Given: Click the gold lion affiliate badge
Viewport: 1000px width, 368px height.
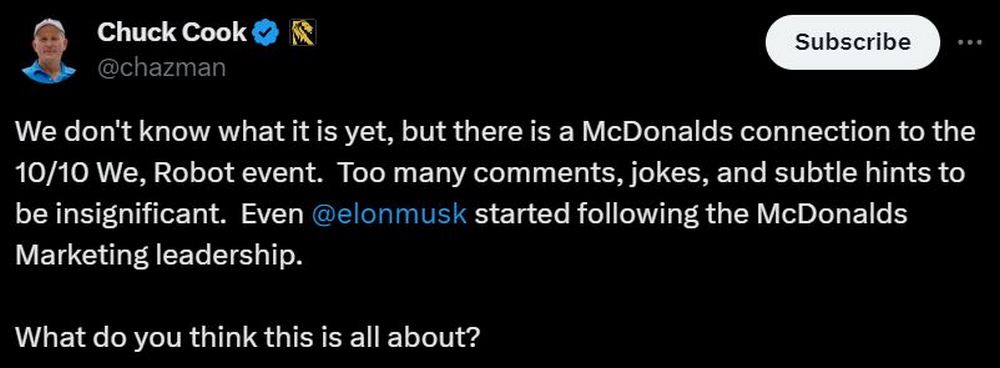Looking at the screenshot, I should [304, 33].
